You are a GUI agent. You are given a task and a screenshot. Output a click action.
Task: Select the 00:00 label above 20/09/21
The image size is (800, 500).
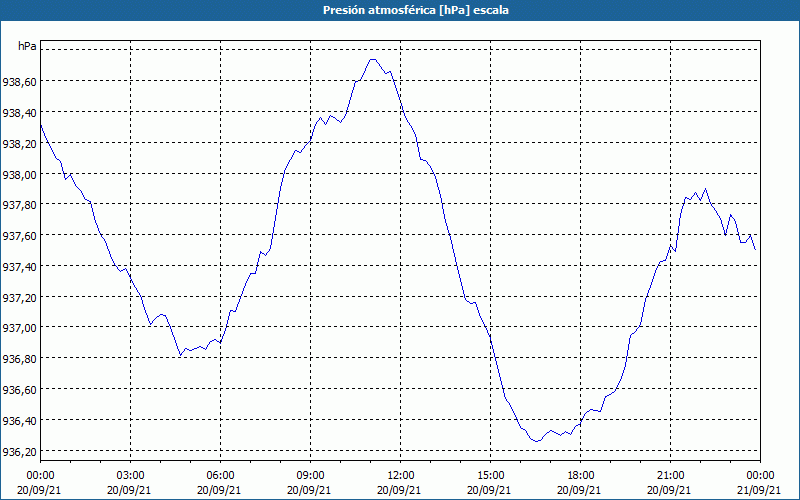(x=40, y=476)
